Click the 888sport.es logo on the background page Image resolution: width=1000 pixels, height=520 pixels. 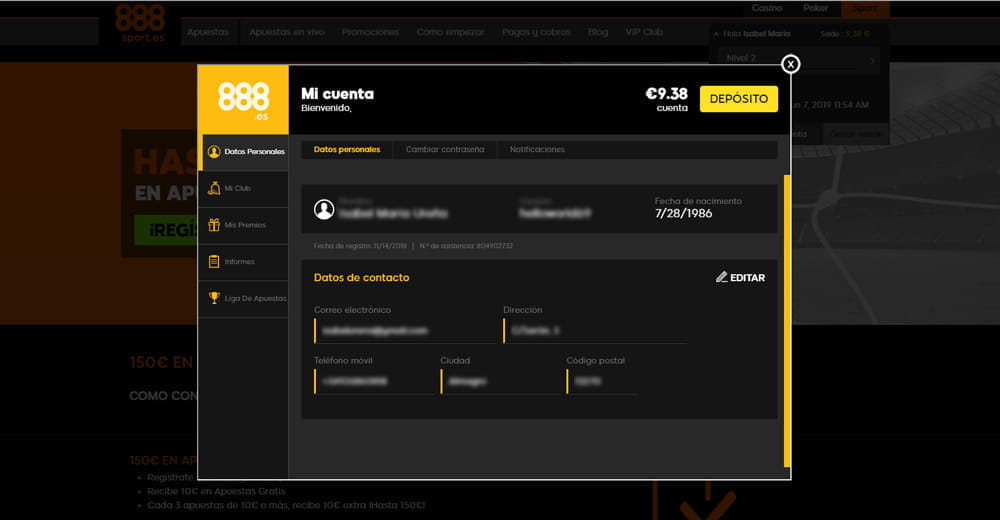coord(140,24)
